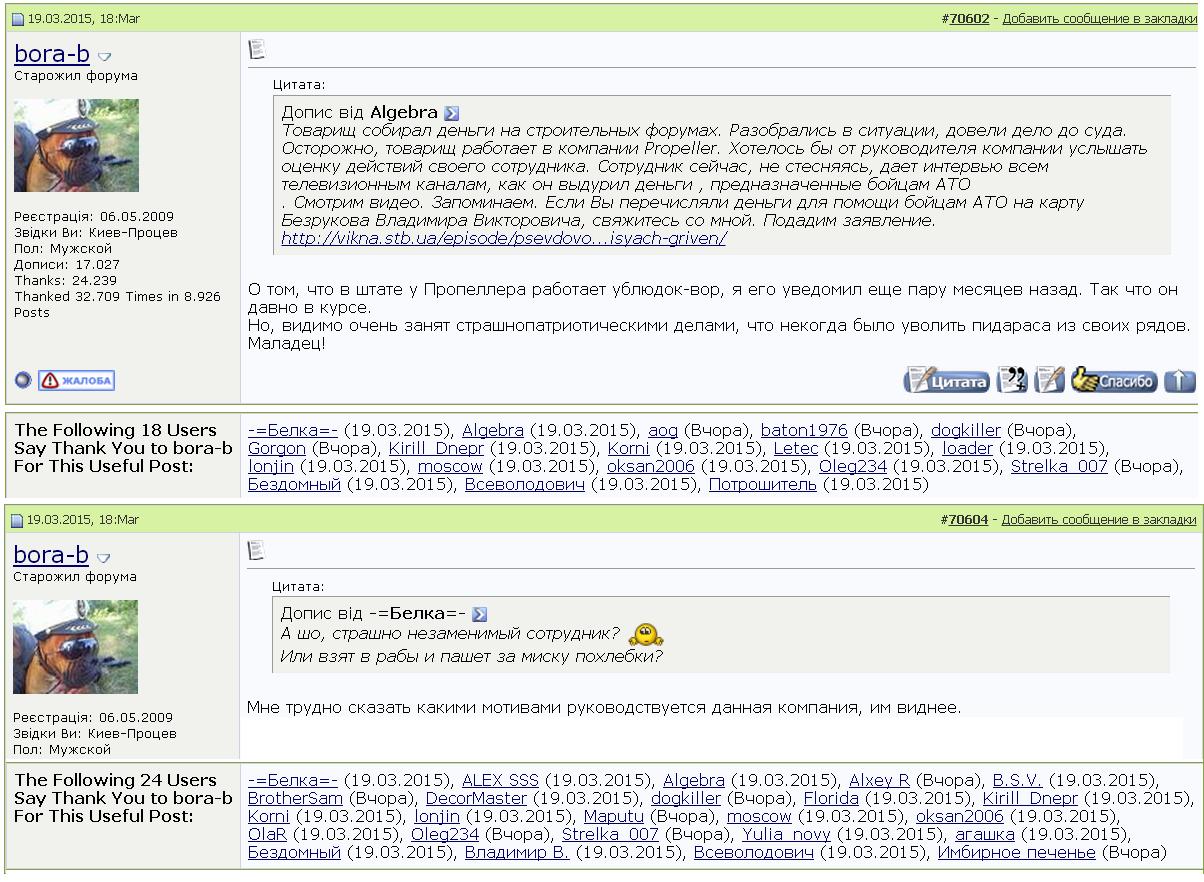Click the multi-quote icon right of Цитата button
Image resolution: width=1204 pixels, height=882 pixels.
click(1013, 380)
